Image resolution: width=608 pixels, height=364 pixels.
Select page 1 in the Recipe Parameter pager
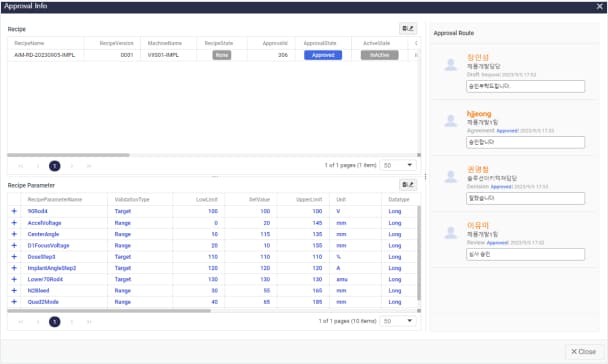(x=55, y=322)
